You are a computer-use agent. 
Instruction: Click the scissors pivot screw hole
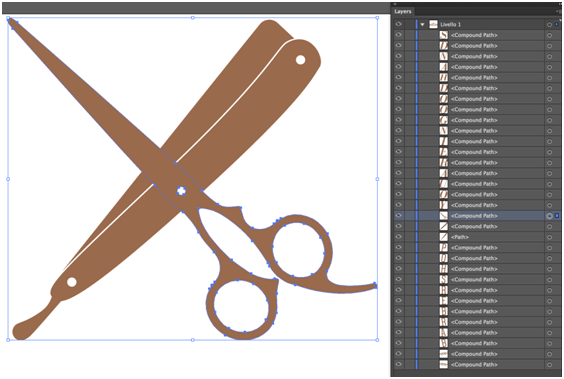181,191
